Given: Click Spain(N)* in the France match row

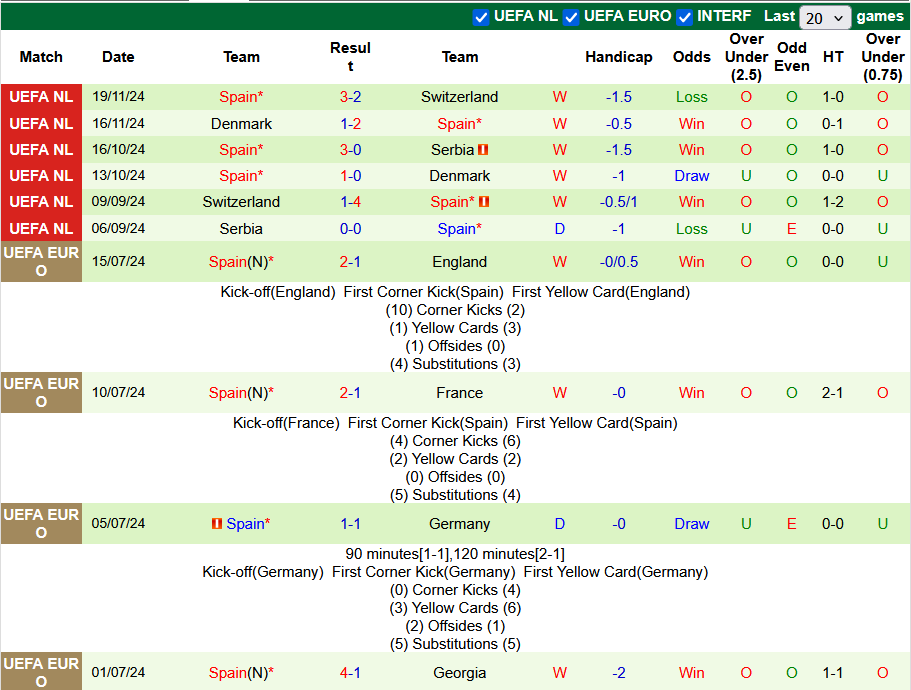Looking at the screenshot, I should (241, 393).
